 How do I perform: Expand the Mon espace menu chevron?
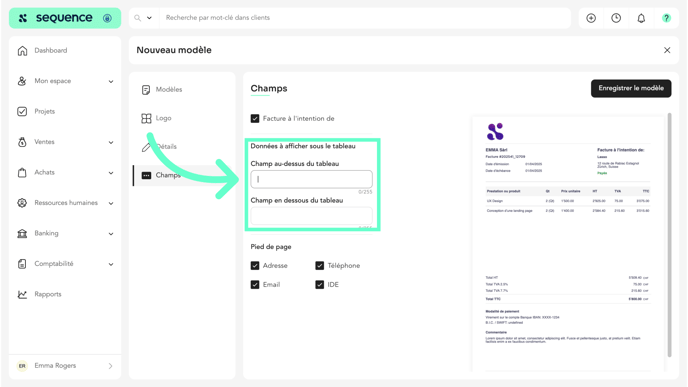[x=111, y=82]
